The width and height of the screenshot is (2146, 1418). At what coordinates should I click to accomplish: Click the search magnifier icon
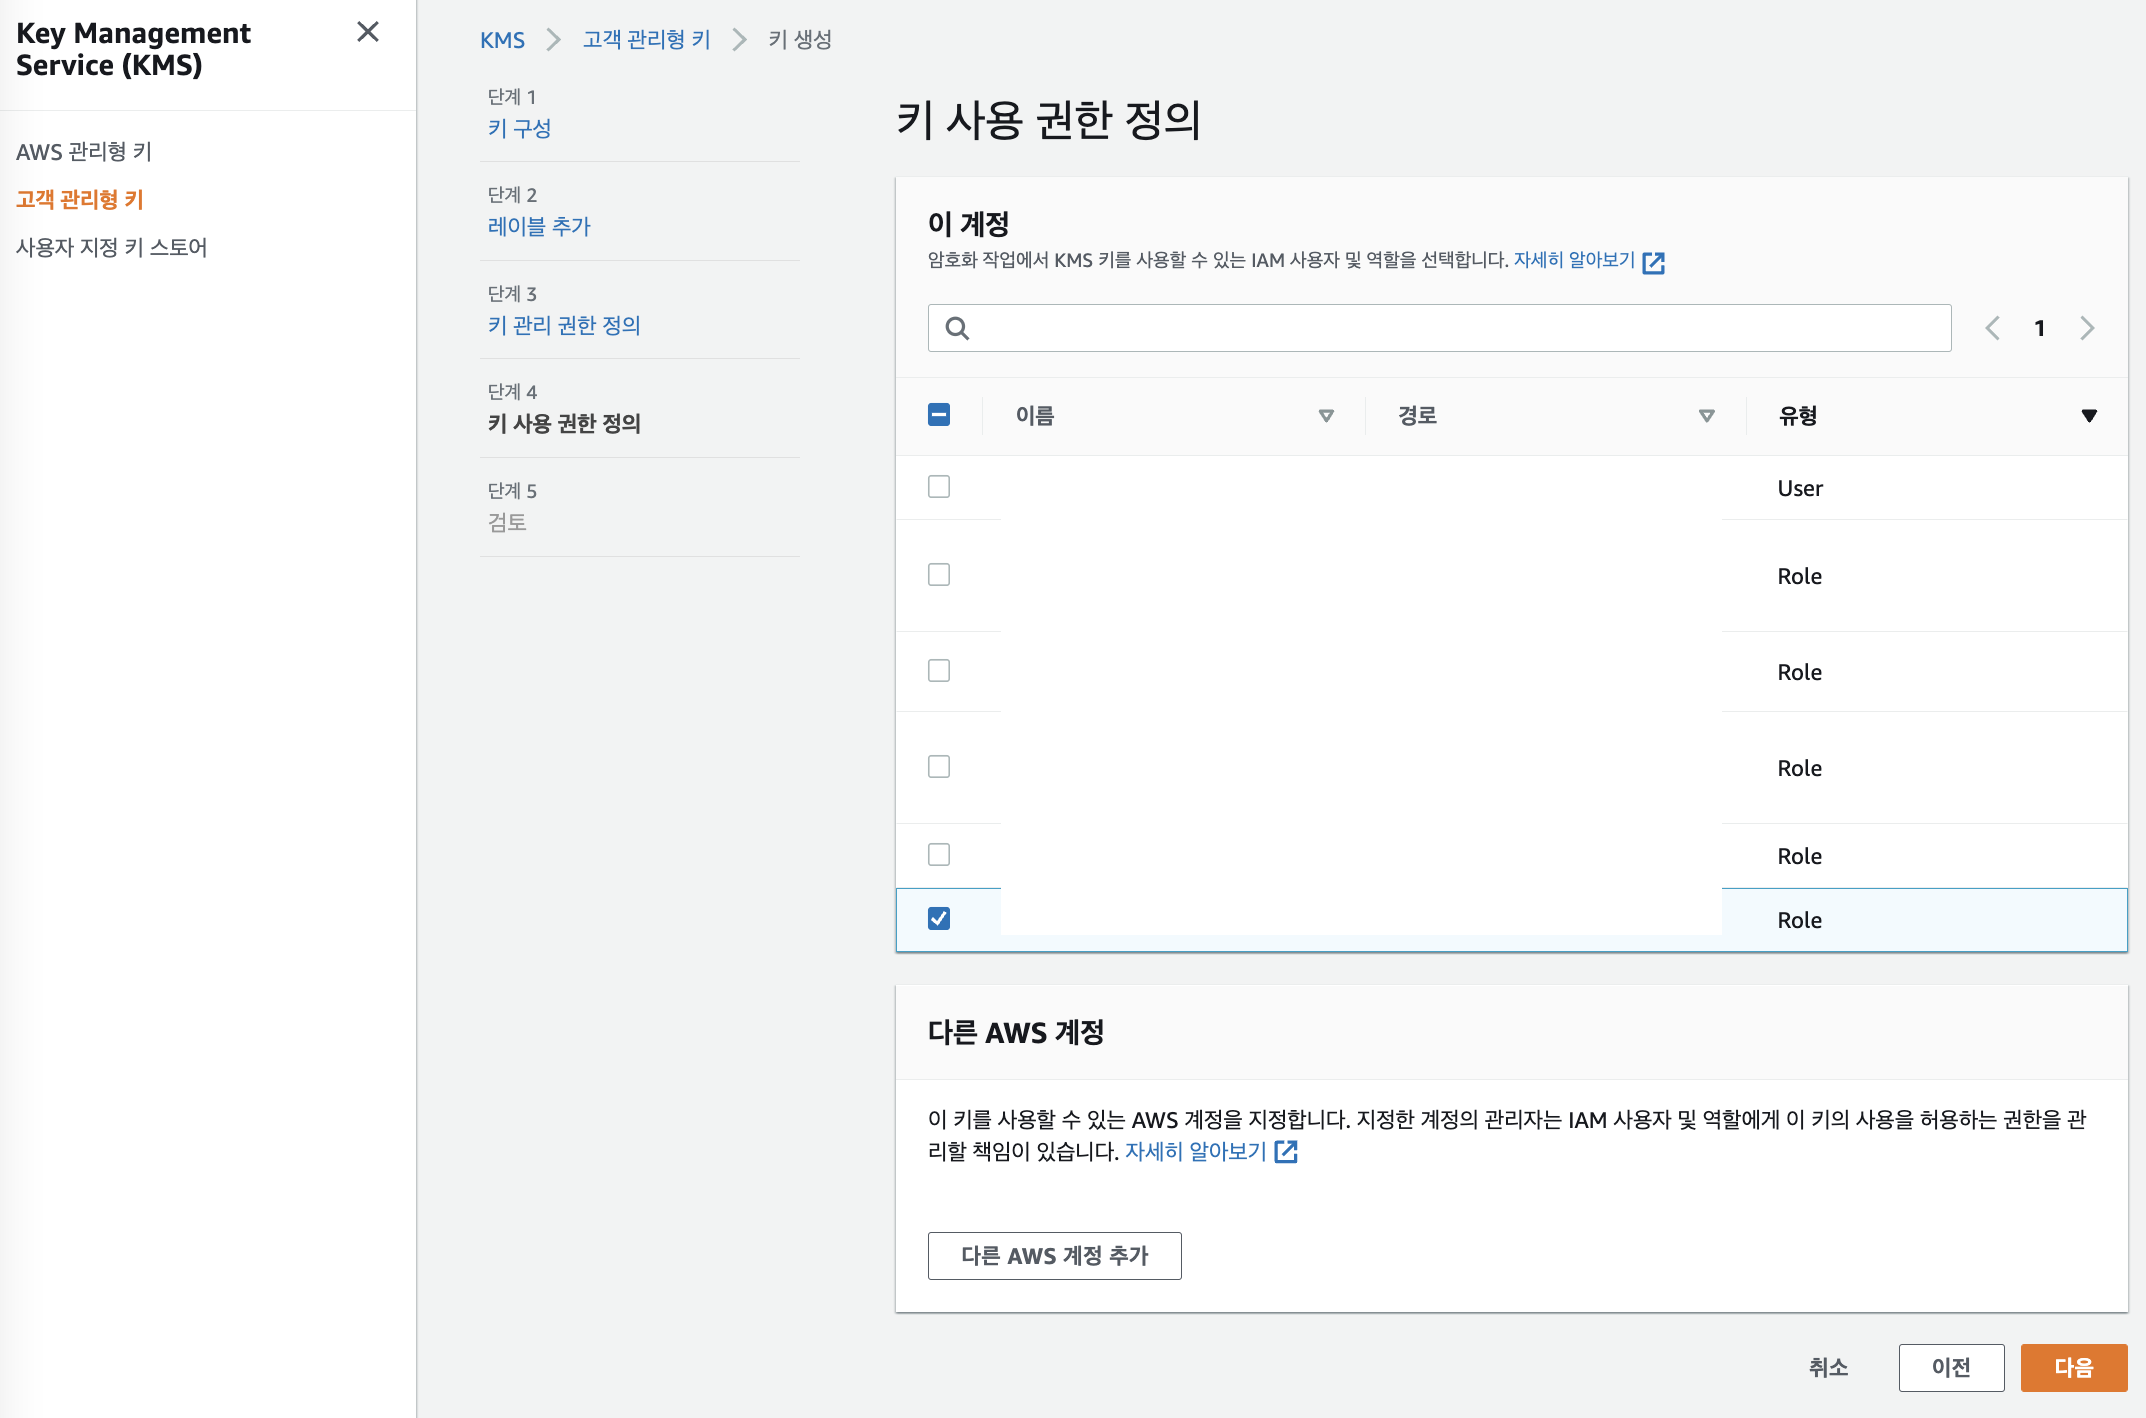point(957,328)
